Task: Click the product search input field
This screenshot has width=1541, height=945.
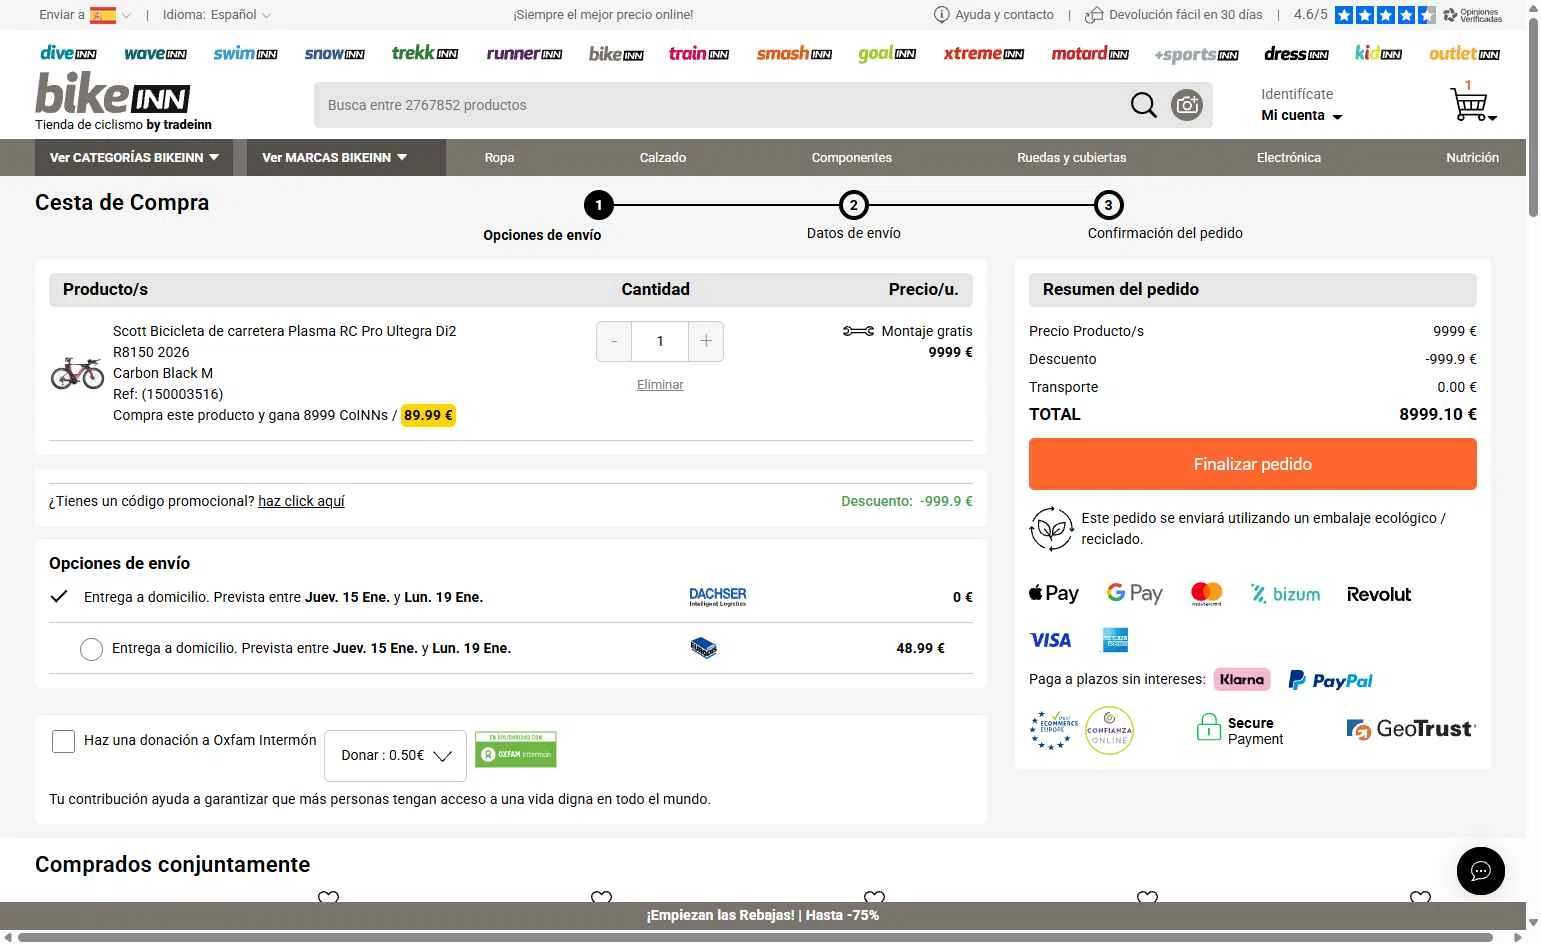Action: (x=720, y=105)
